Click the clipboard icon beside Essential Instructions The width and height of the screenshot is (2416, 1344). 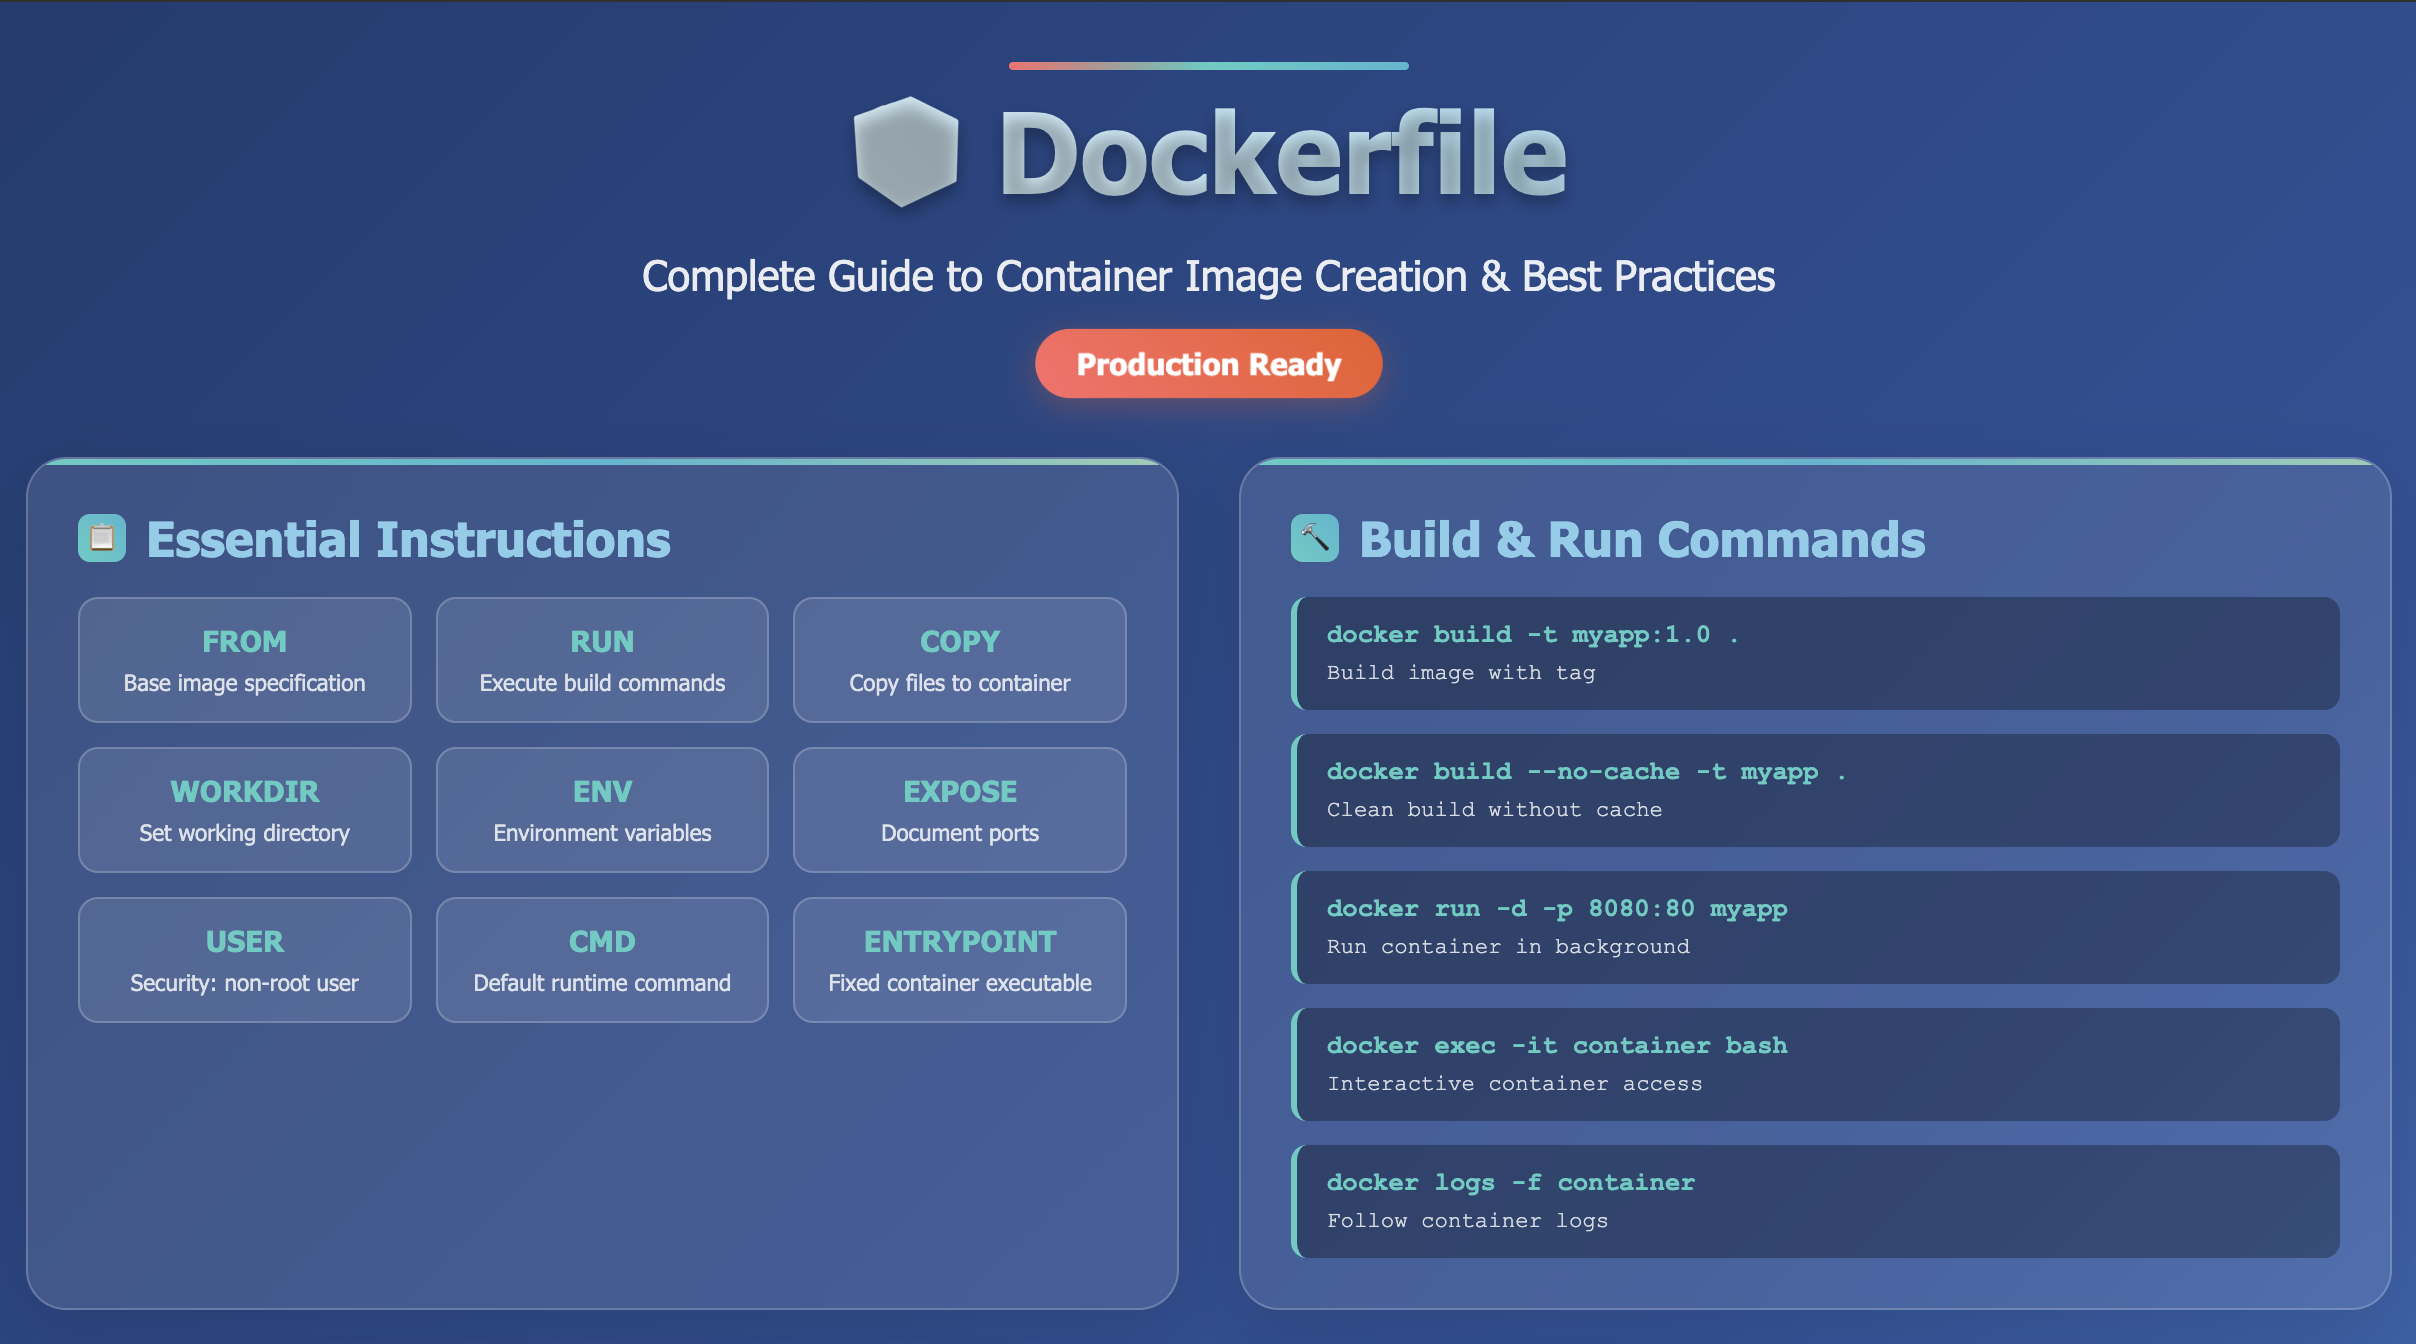(x=102, y=538)
